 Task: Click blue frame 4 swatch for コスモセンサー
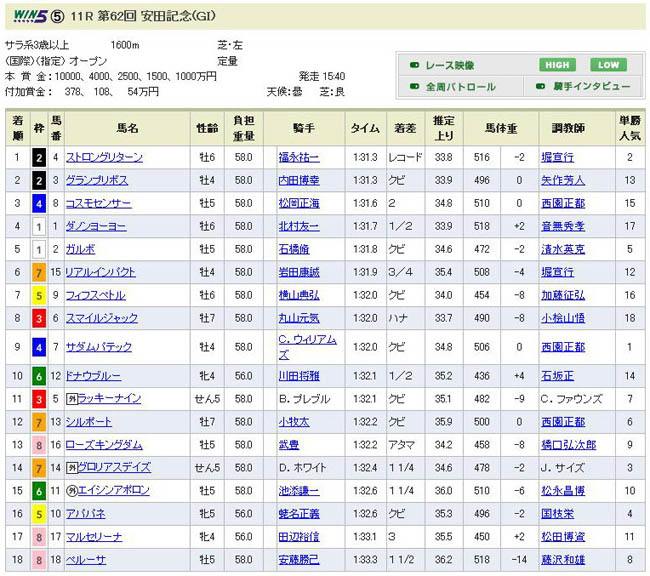point(38,203)
